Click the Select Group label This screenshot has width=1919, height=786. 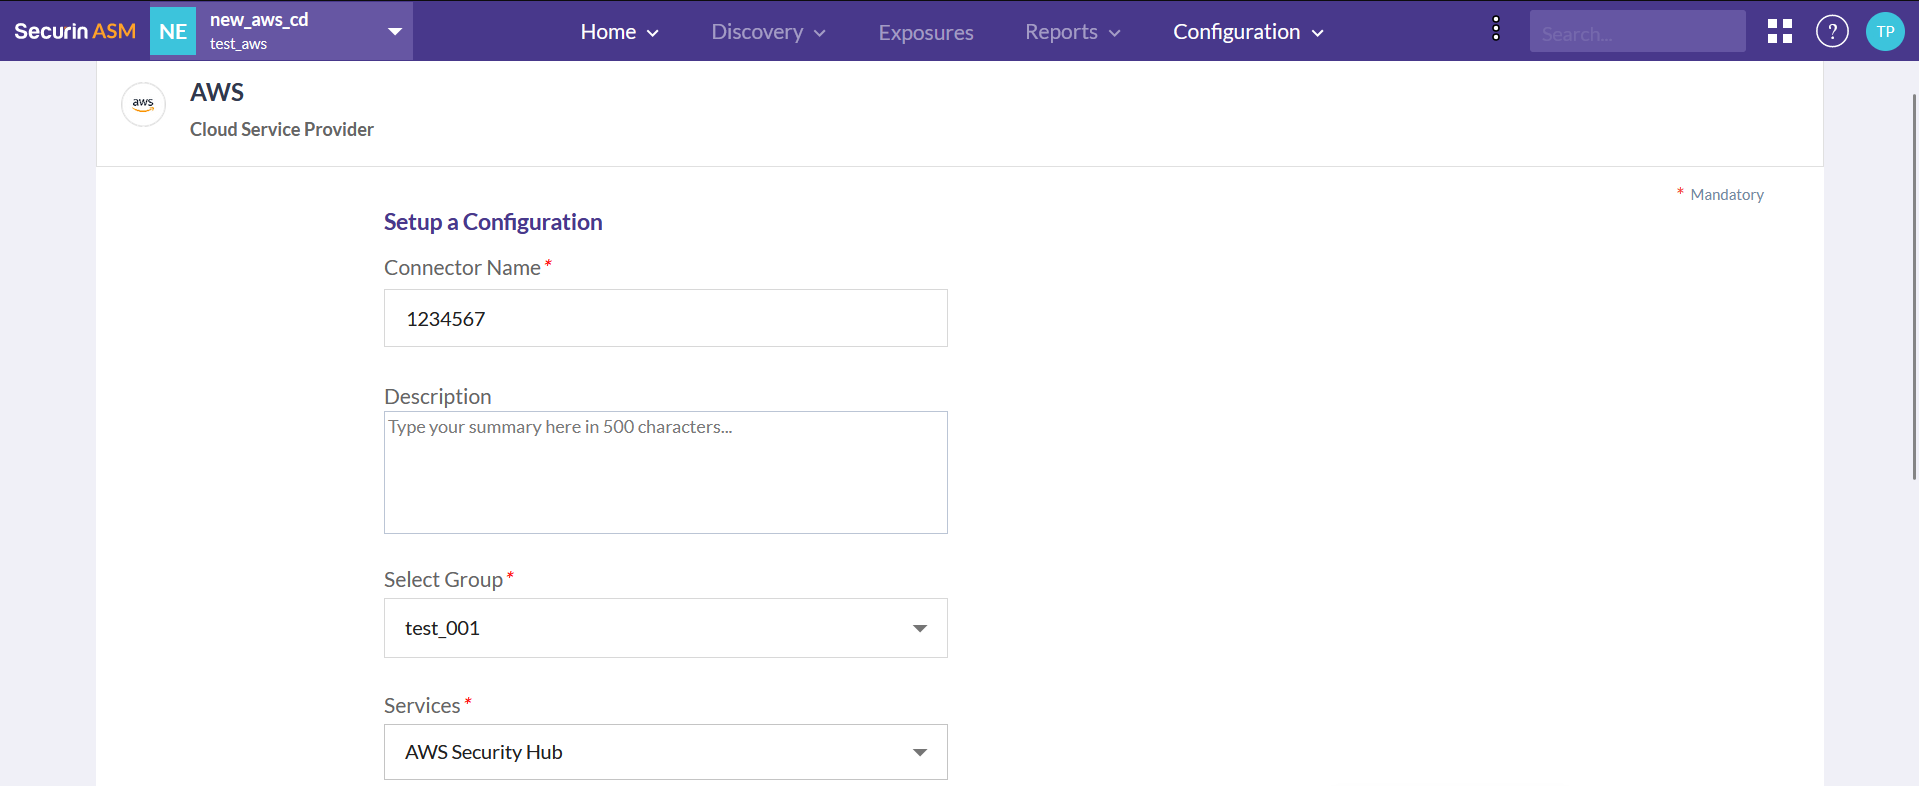tap(443, 580)
